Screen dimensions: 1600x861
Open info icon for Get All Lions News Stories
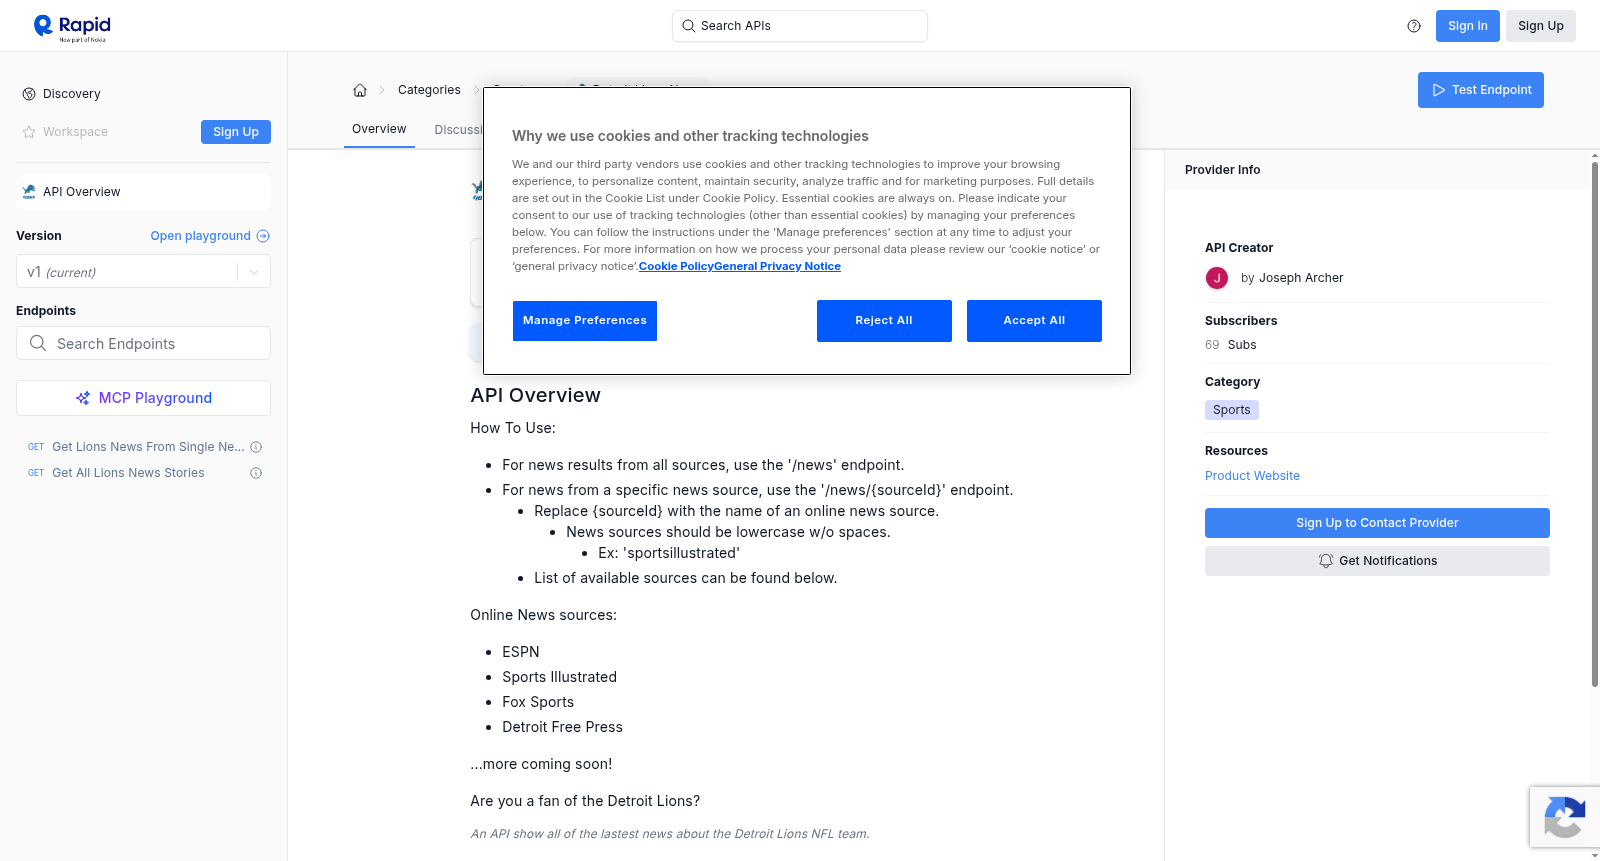click(256, 473)
